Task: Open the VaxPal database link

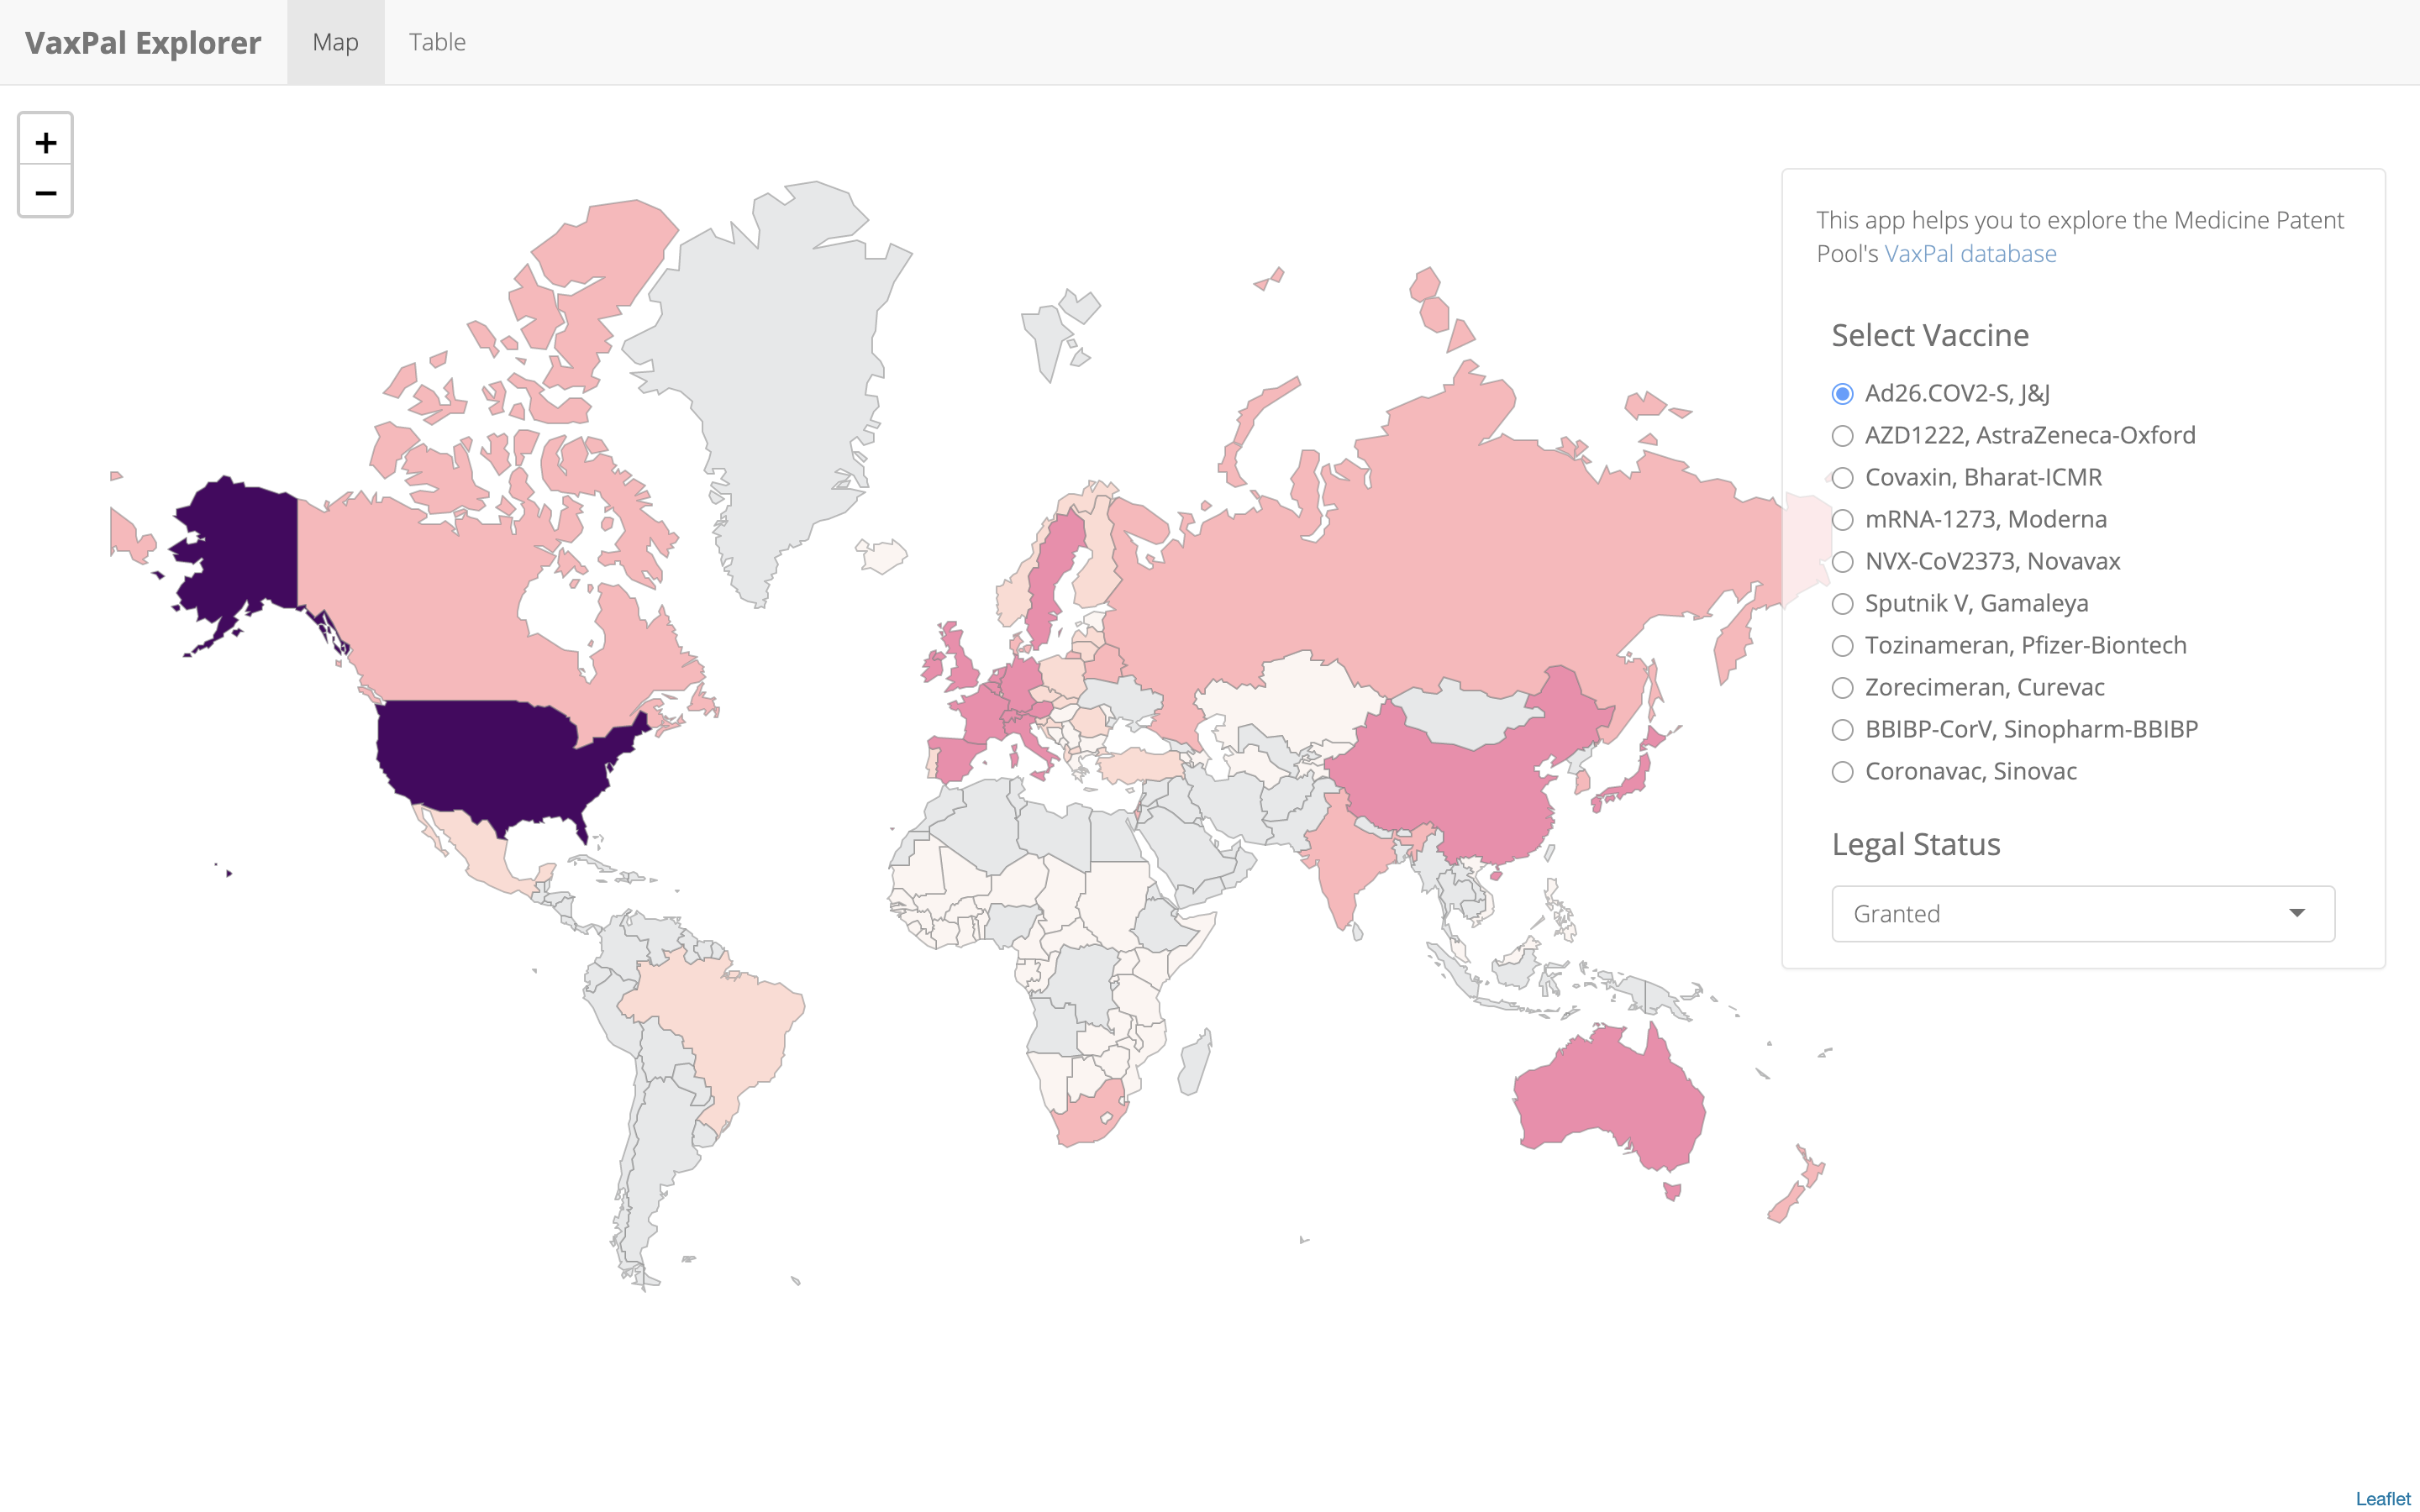Action: pos(1969,254)
